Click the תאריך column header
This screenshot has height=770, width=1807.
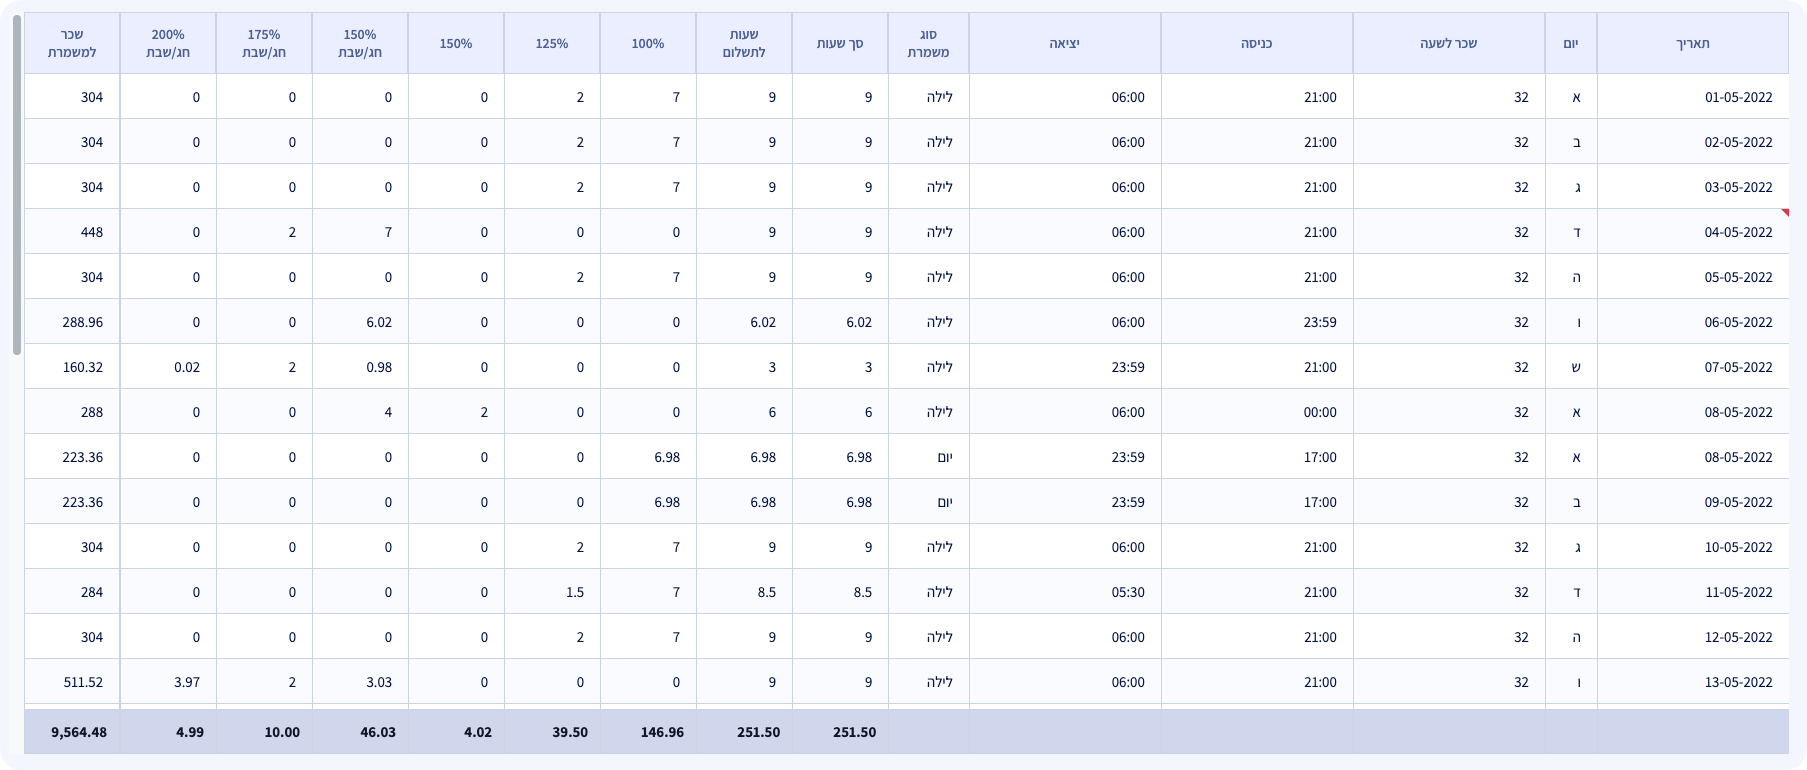point(1692,43)
